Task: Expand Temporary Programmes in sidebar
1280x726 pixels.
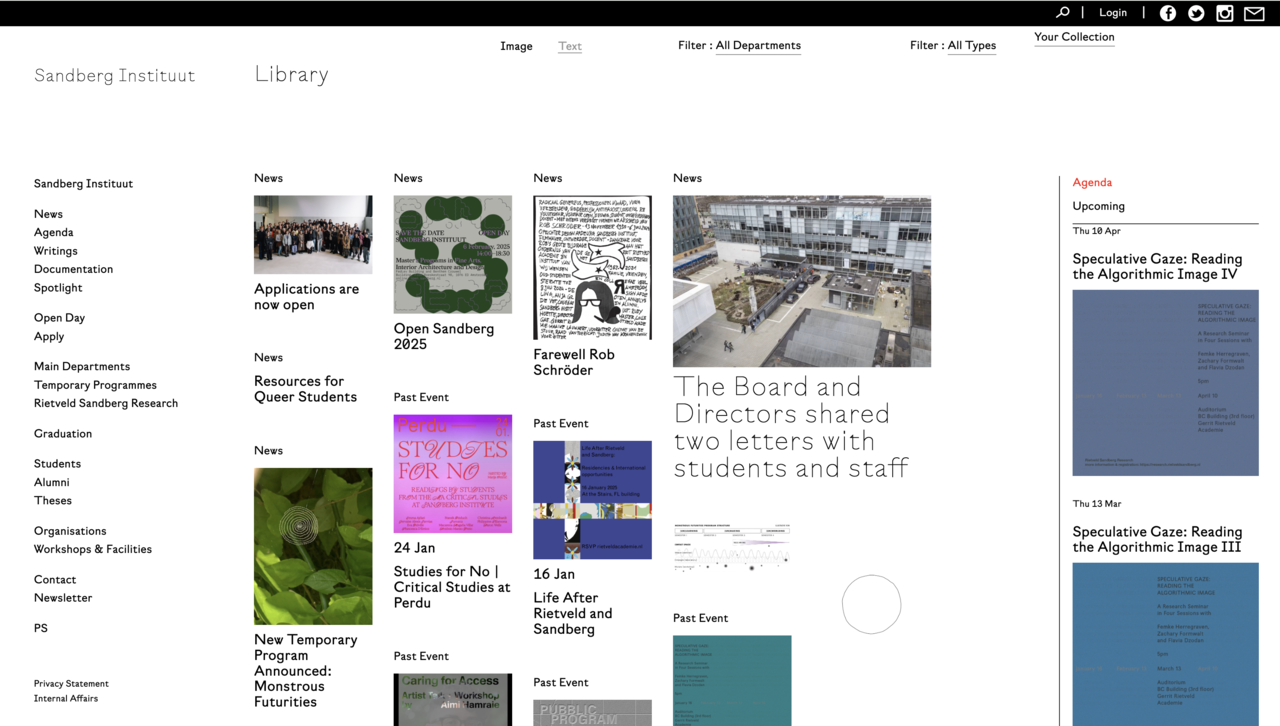Action: 95,385
